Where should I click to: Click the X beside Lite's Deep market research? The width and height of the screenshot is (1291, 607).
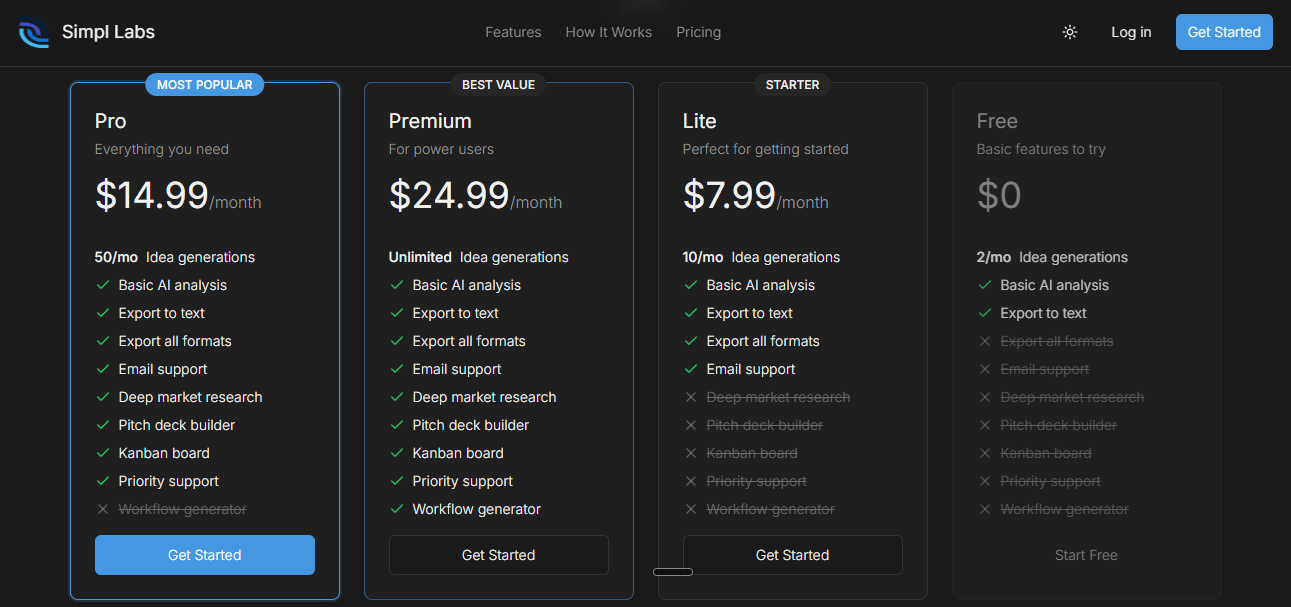pyautogui.click(x=689, y=397)
